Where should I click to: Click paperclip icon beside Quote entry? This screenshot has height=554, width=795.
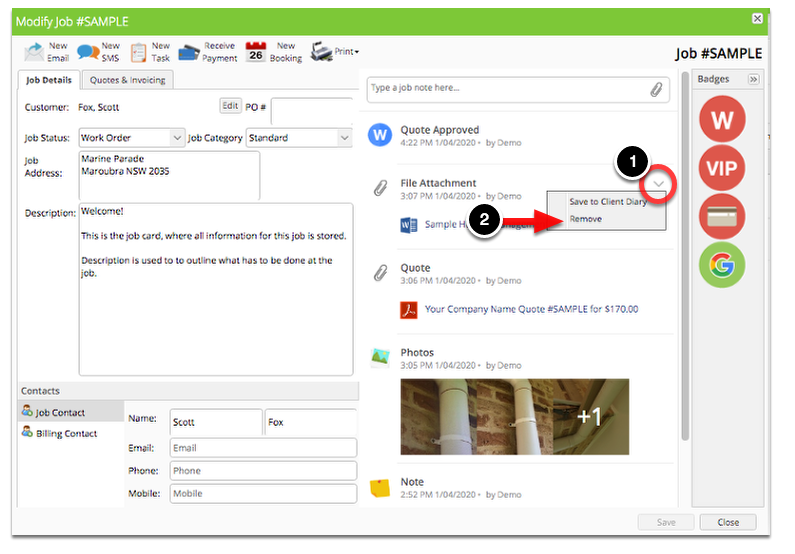(380, 273)
